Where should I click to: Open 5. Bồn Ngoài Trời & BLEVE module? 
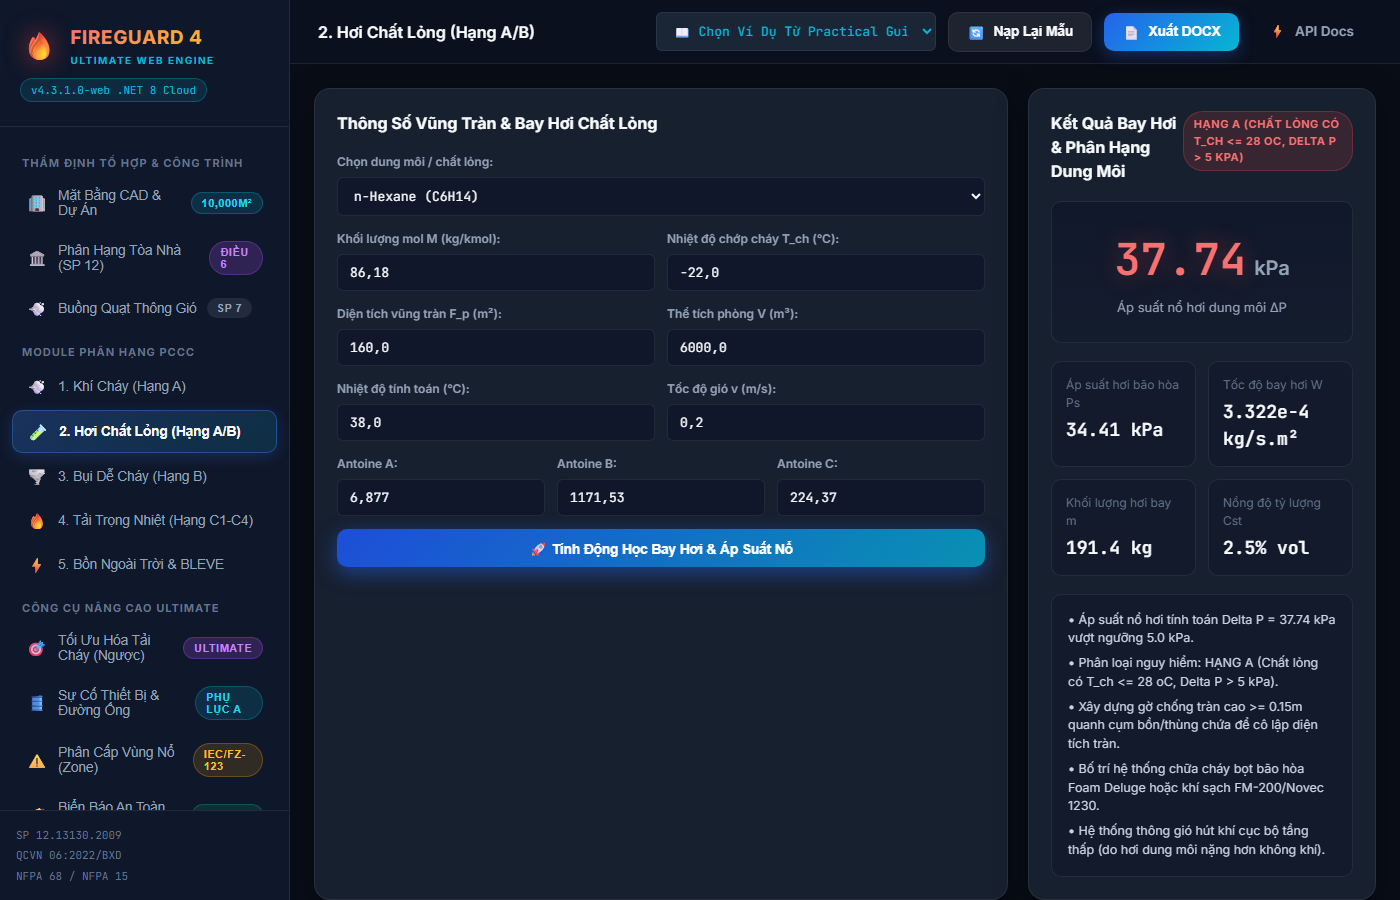[x=144, y=564]
